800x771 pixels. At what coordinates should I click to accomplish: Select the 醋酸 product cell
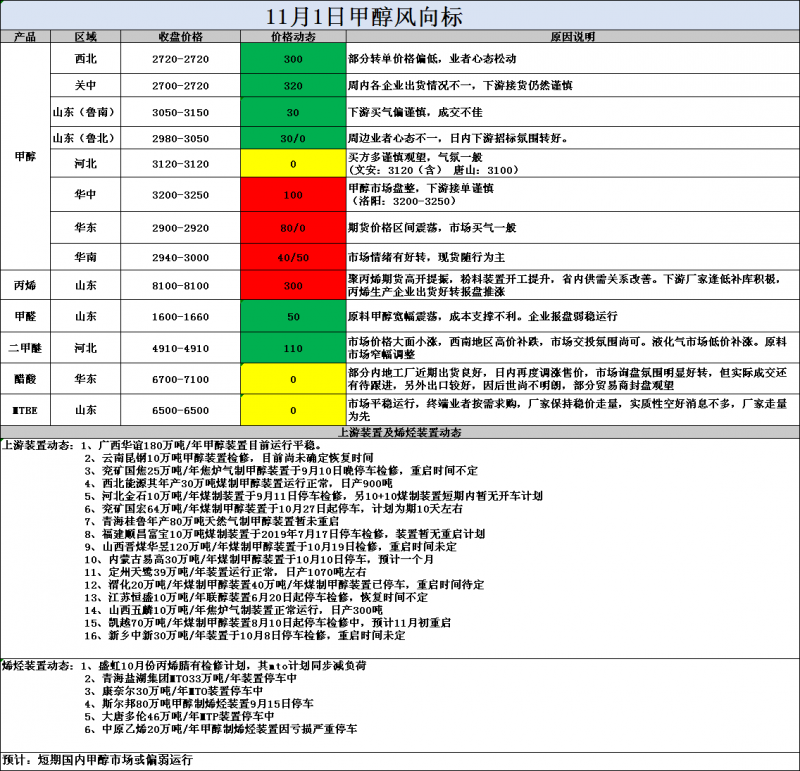pos(25,379)
